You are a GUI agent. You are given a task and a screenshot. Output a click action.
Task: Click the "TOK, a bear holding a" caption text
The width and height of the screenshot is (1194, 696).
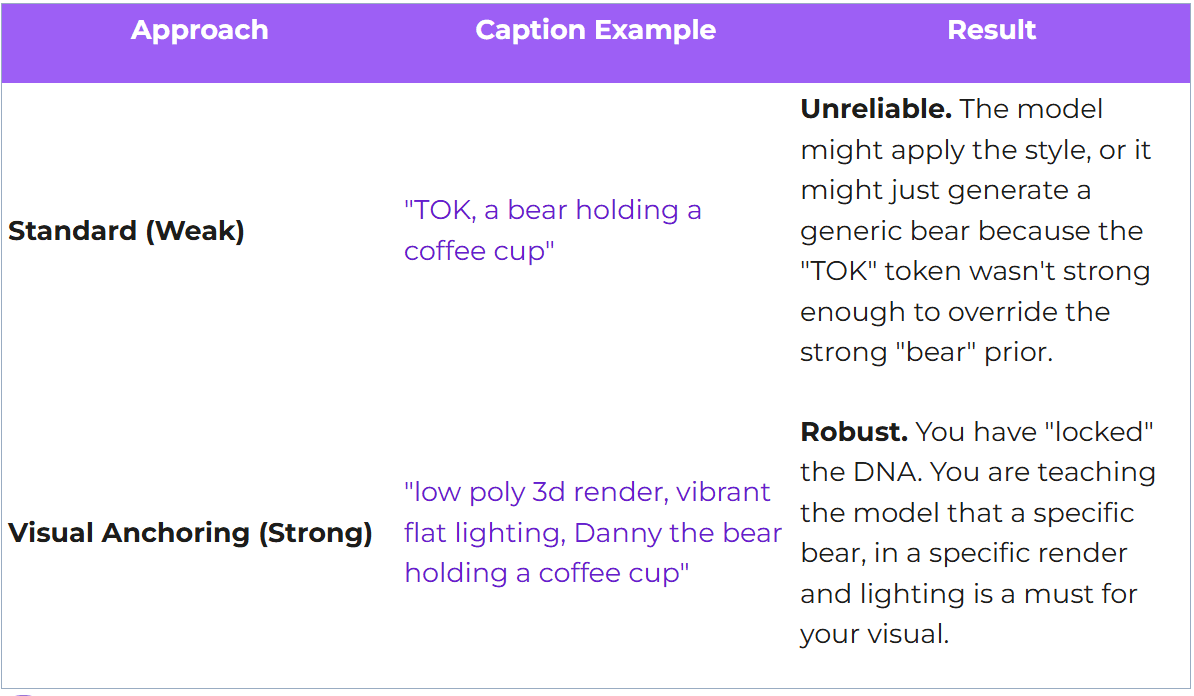[552, 210]
